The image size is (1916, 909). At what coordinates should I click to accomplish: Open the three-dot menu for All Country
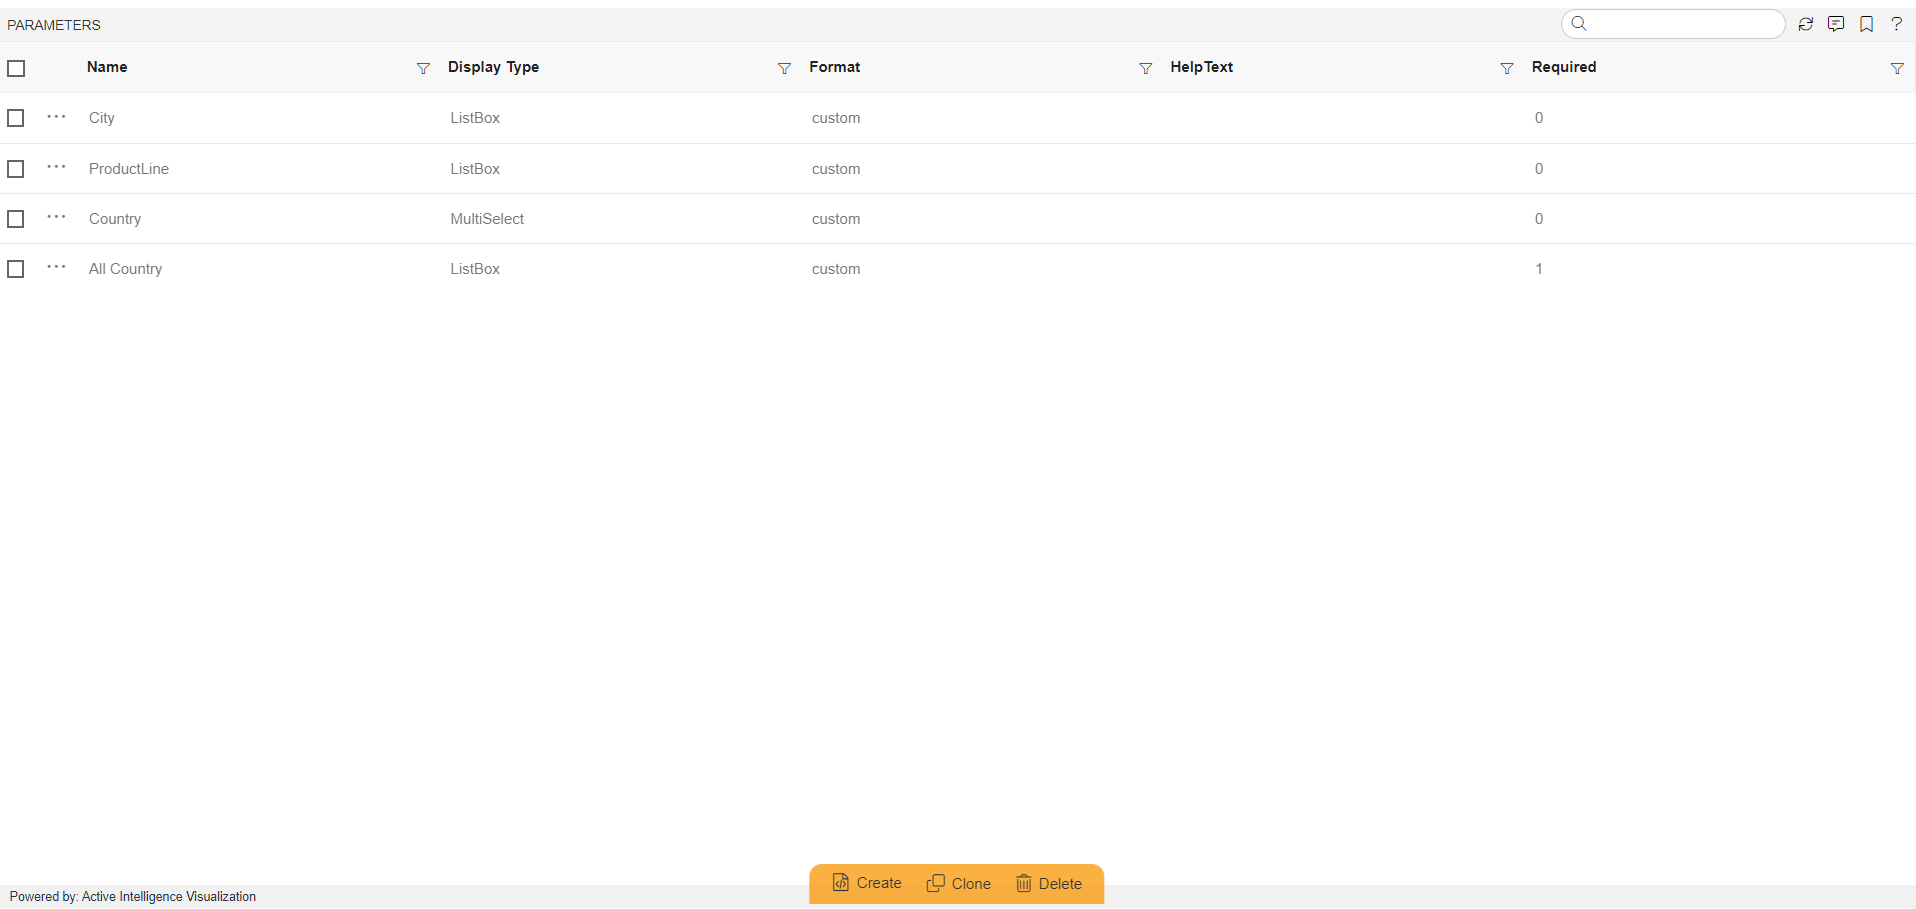click(x=56, y=267)
